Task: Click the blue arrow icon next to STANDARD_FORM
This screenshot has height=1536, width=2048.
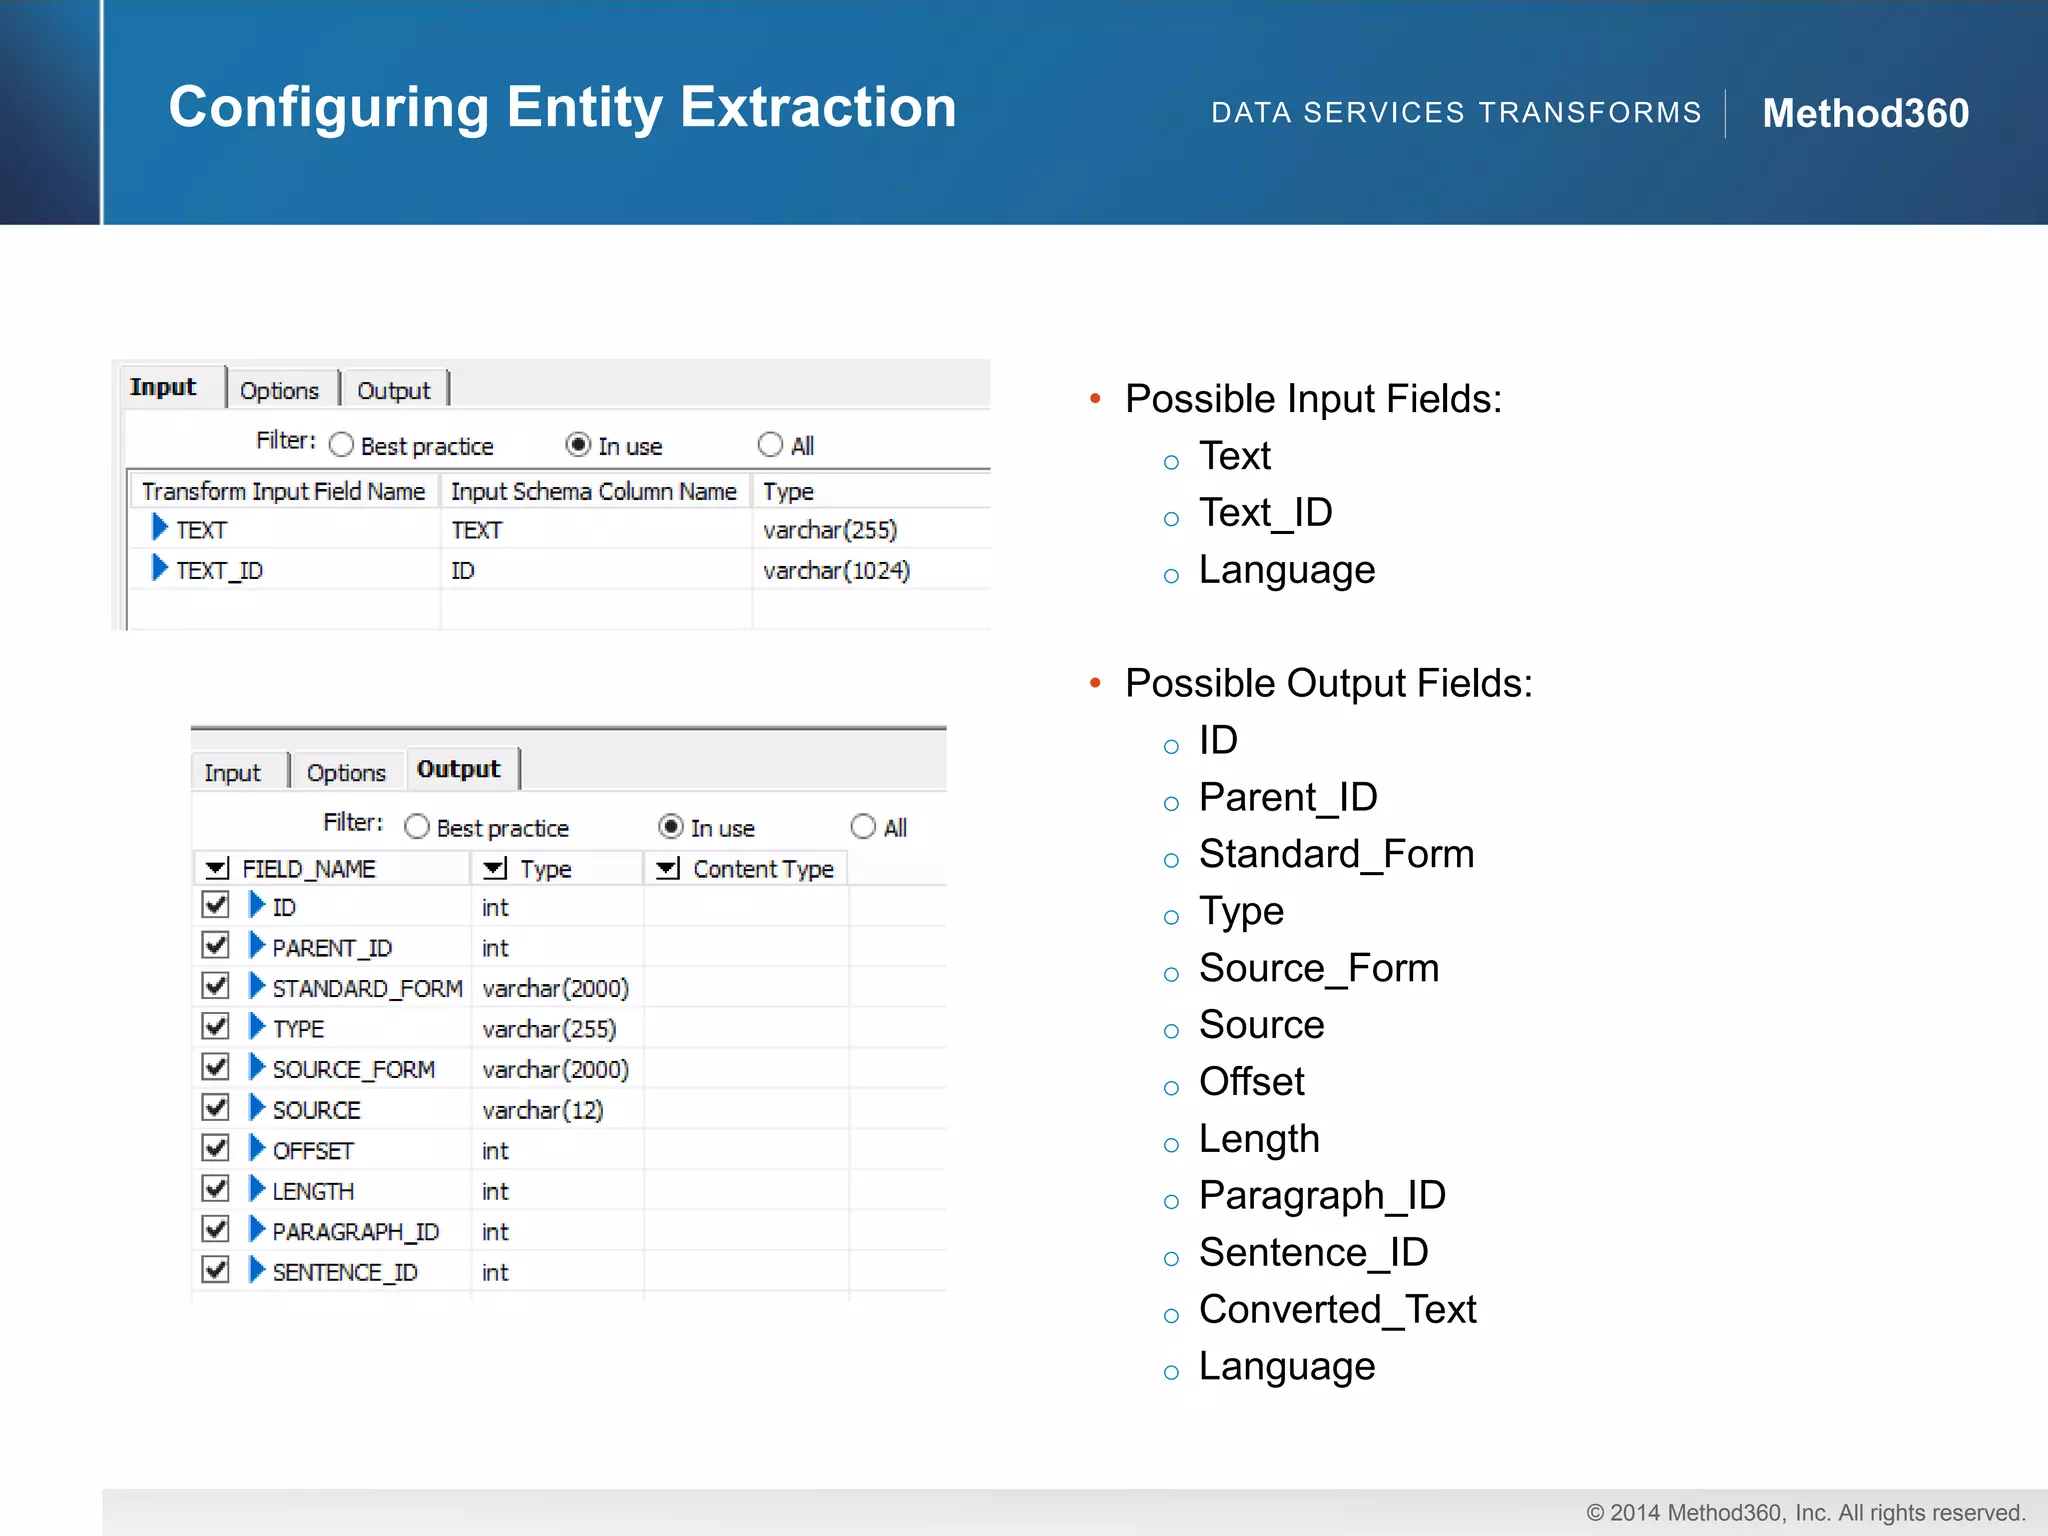Action: [x=257, y=986]
